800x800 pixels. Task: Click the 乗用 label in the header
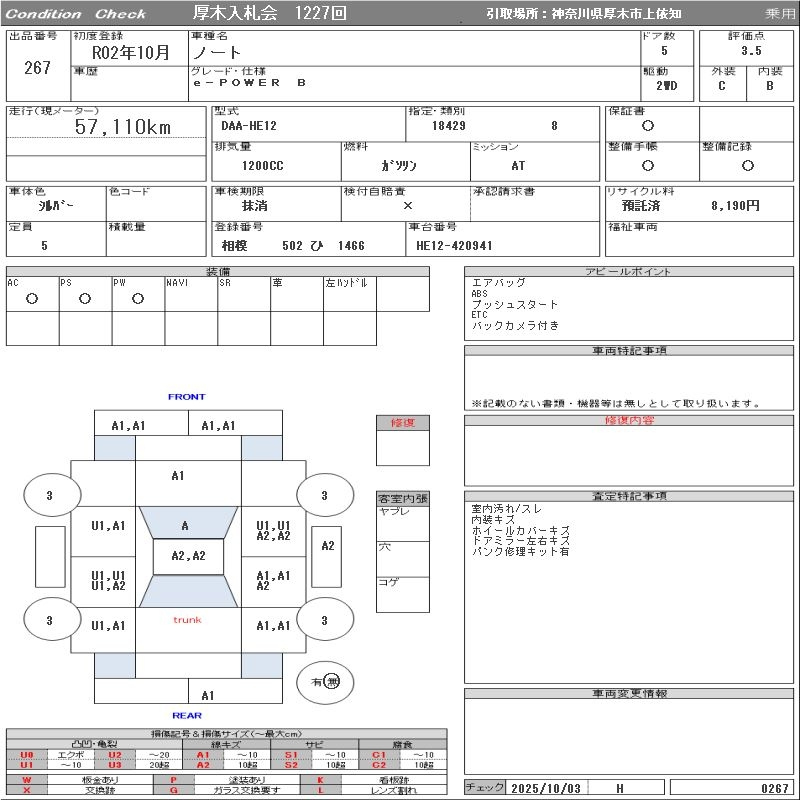tap(780, 14)
